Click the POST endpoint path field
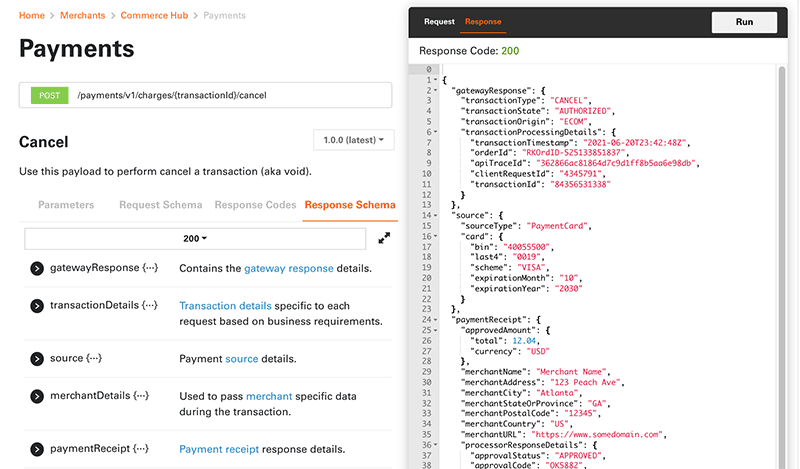Image resolution: width=800 pixels, height=469 pixels. pos(230,95)
